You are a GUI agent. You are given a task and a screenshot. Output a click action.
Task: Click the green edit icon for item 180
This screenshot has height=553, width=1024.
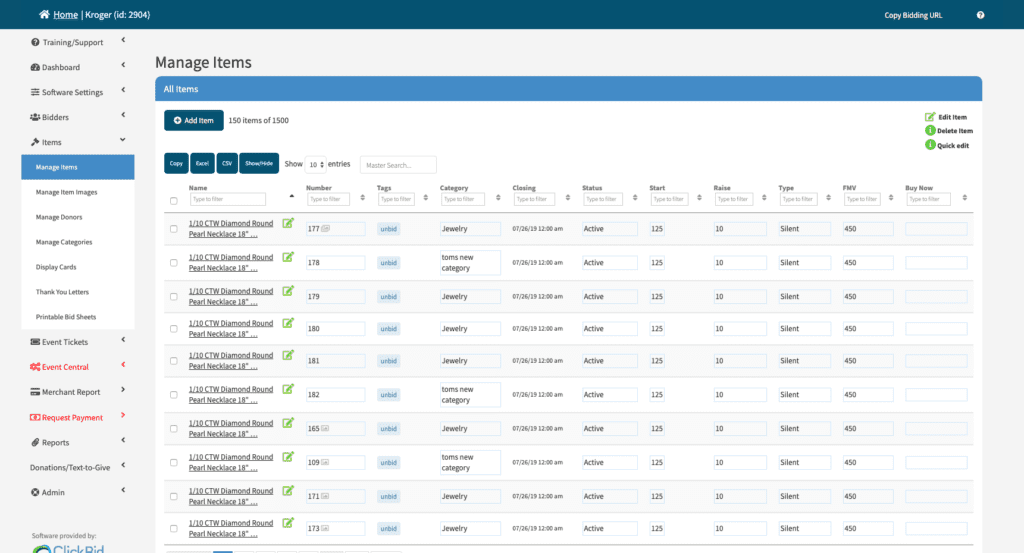click(x=288, y=324)
